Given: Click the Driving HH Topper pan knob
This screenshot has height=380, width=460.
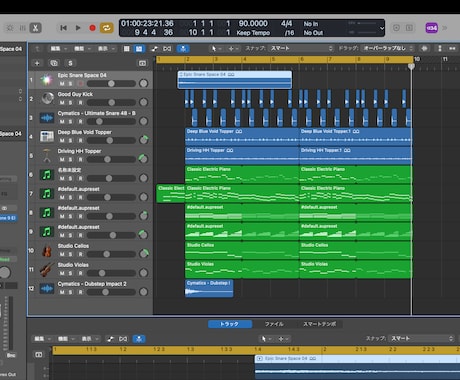Looking at the screenshot, I should click(x=144, y=159).
